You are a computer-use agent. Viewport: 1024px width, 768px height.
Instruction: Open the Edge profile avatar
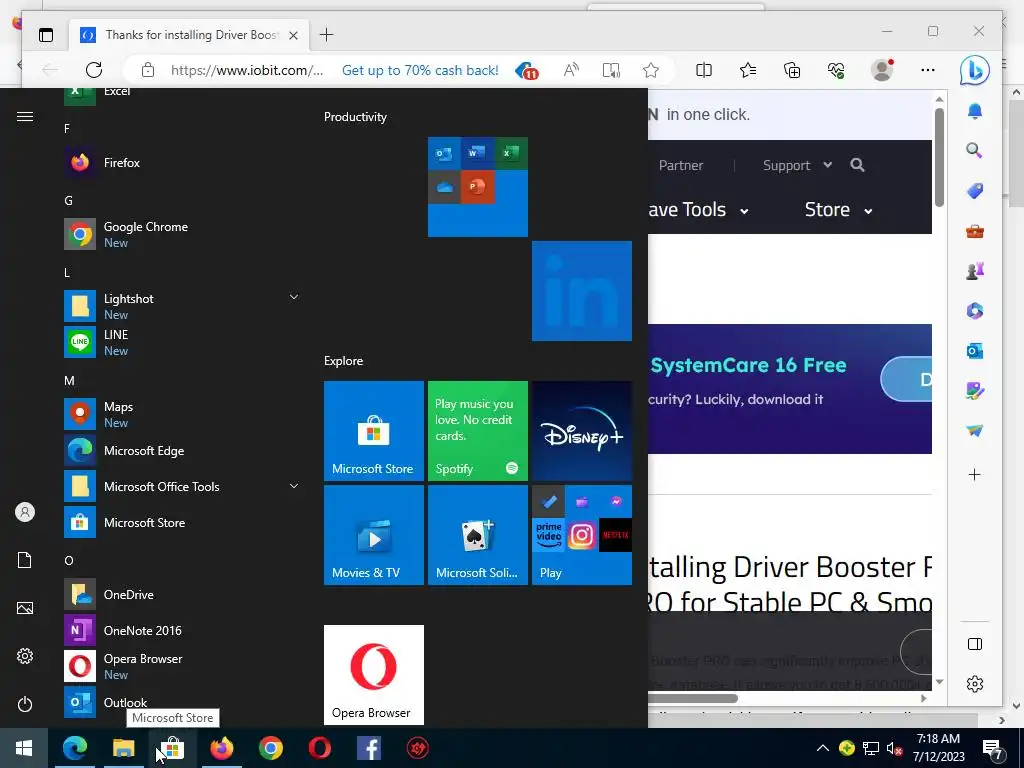point(882,70)
